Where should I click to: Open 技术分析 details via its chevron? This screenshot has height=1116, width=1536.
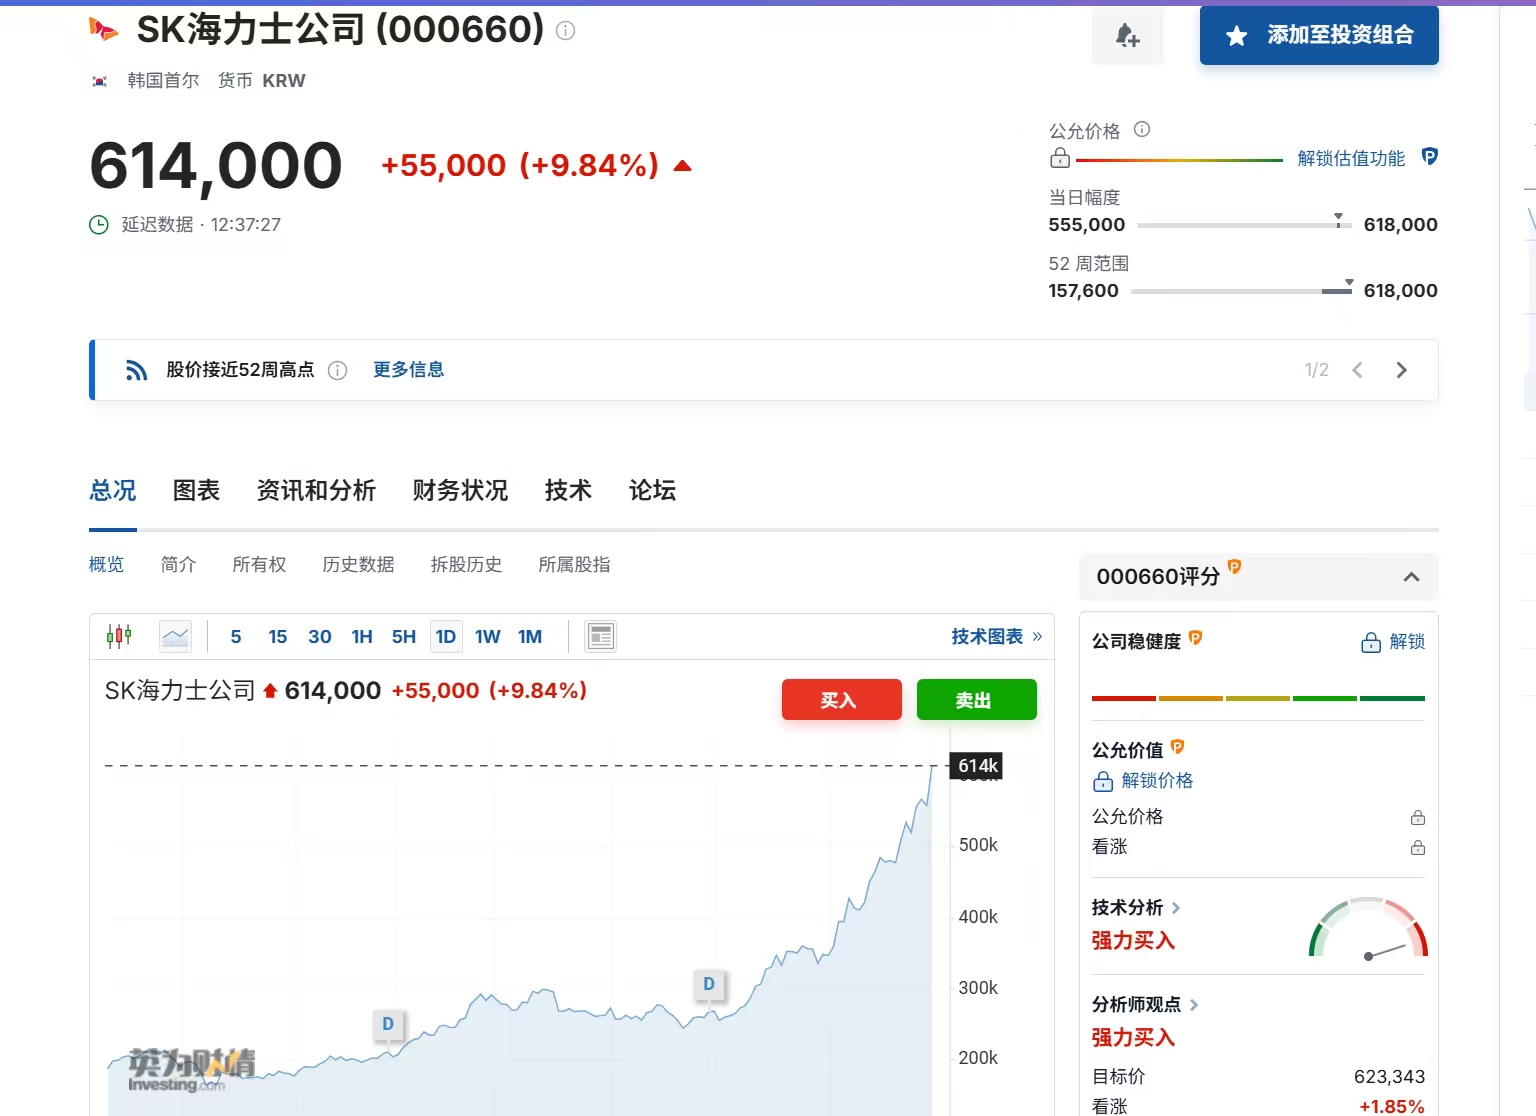(x=1176, y=908)
